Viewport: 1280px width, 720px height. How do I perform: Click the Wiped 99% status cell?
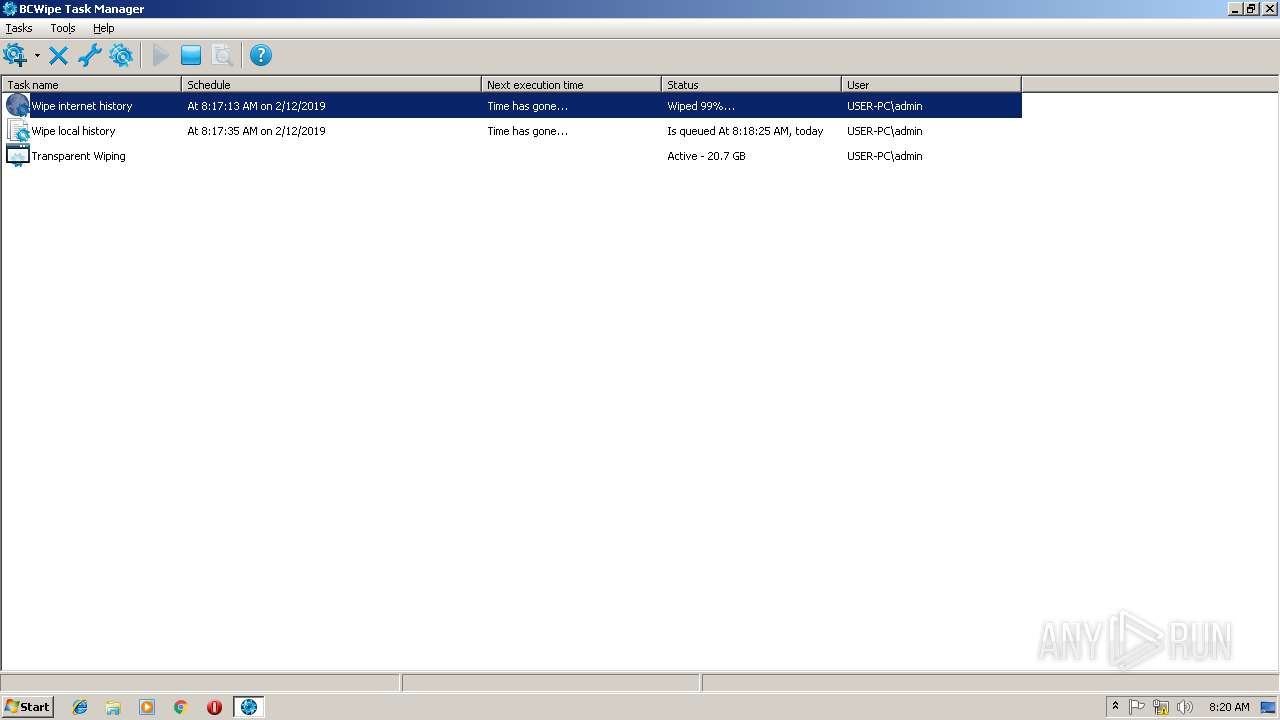tap(701, 106)
